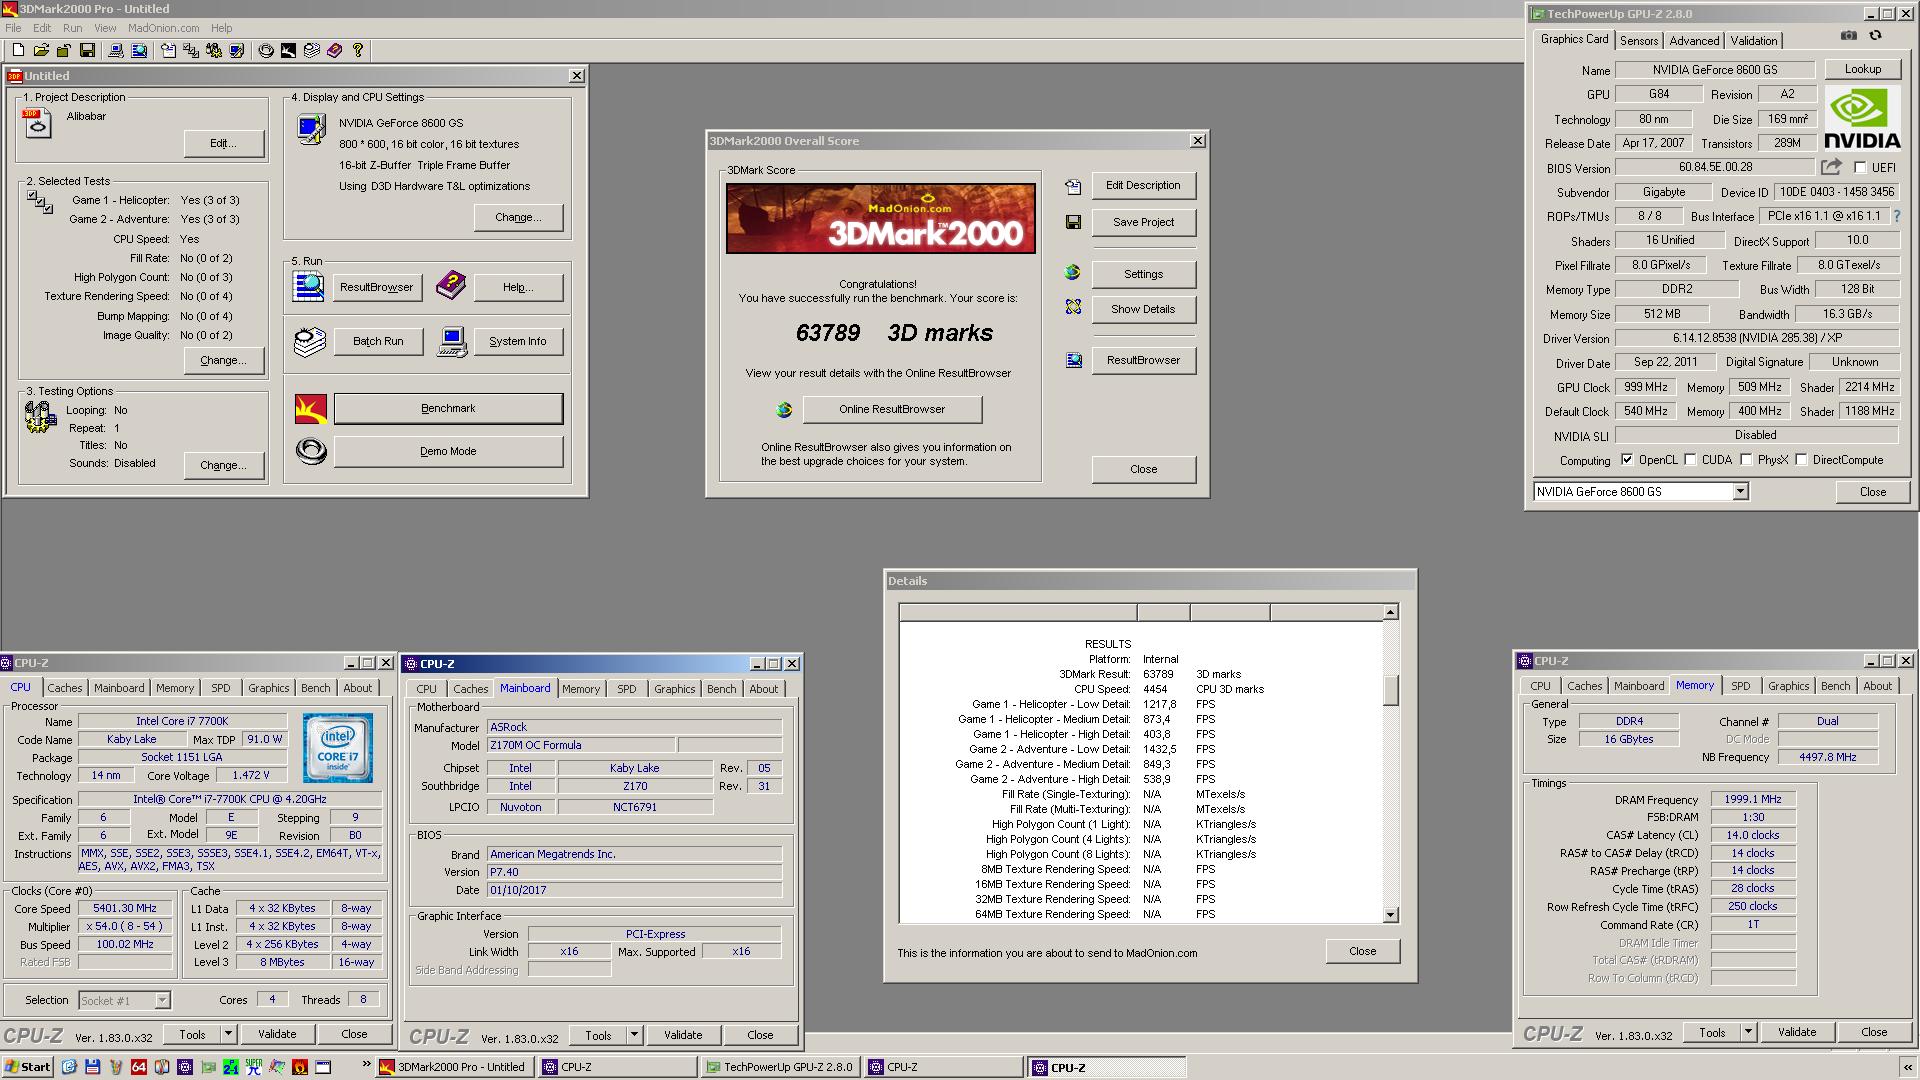Click the Selected Tests checklist toolbar icon
Screen dimensions: 1920x1080
[191, 50]
